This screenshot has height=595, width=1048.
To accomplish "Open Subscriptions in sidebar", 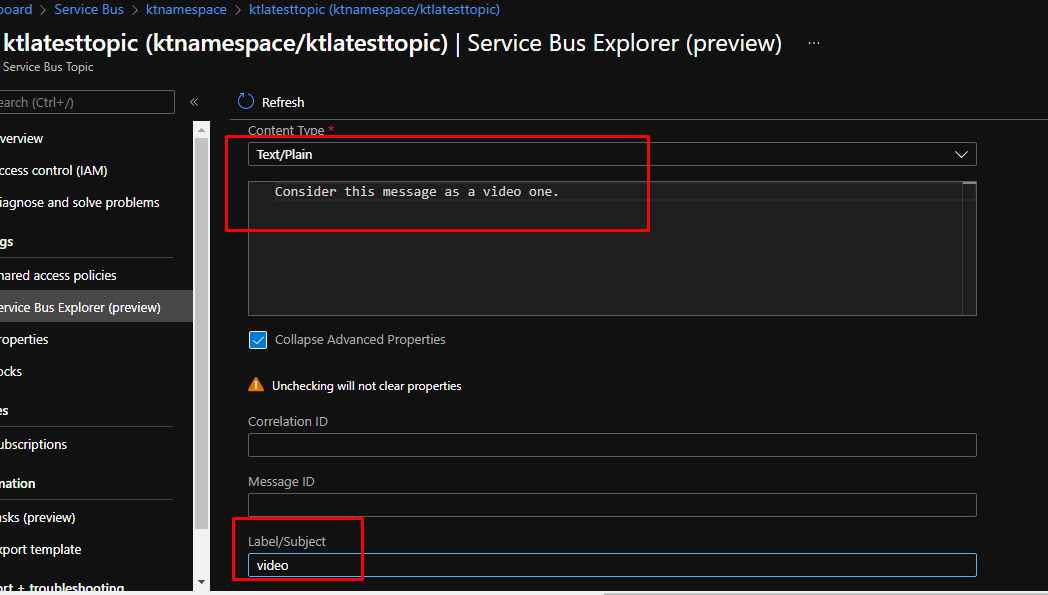I will pos(34,444).
